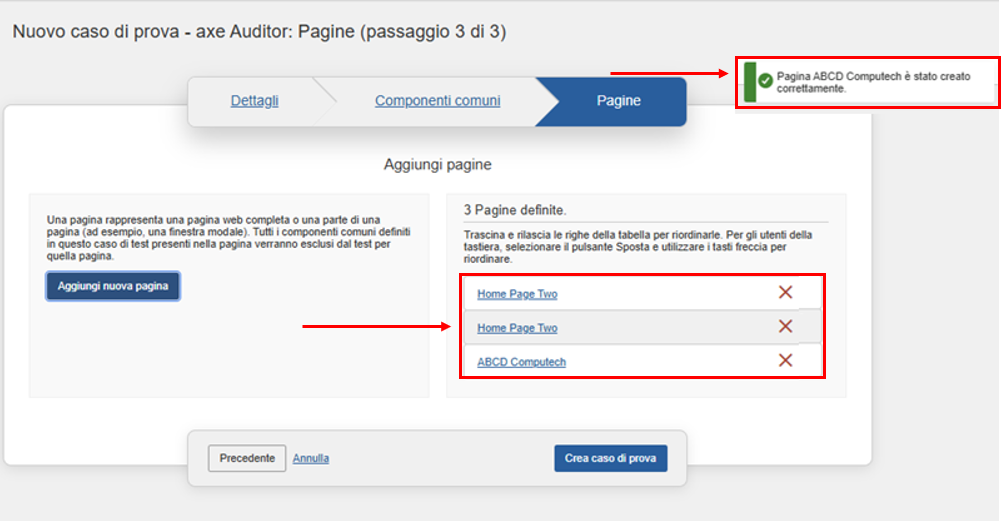The height and width of the screenshot is (522, 1002).
Task: Click the 3 Pagine definite label
Action: 515,210
